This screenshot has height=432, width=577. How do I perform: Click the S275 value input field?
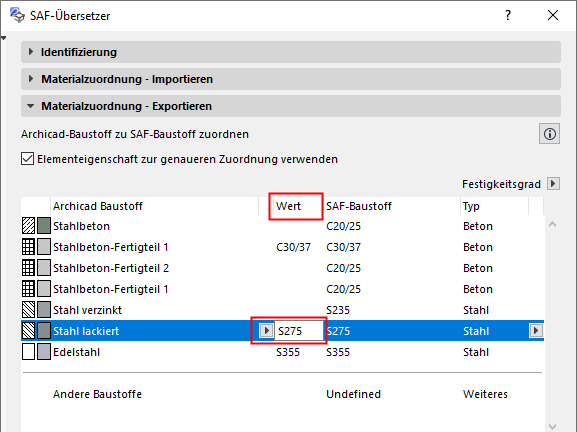299,331
